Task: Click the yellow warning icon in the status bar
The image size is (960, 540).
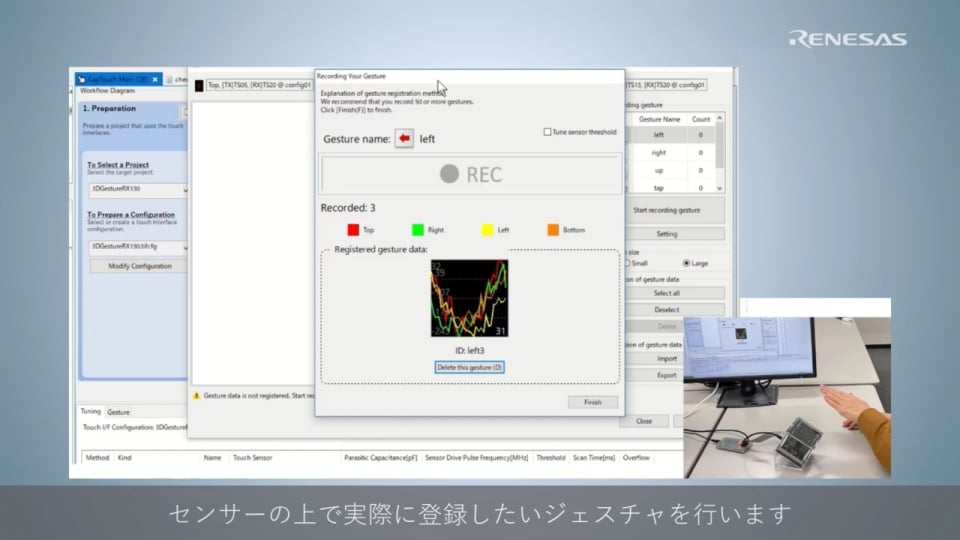Action: [x=196, y=396]
